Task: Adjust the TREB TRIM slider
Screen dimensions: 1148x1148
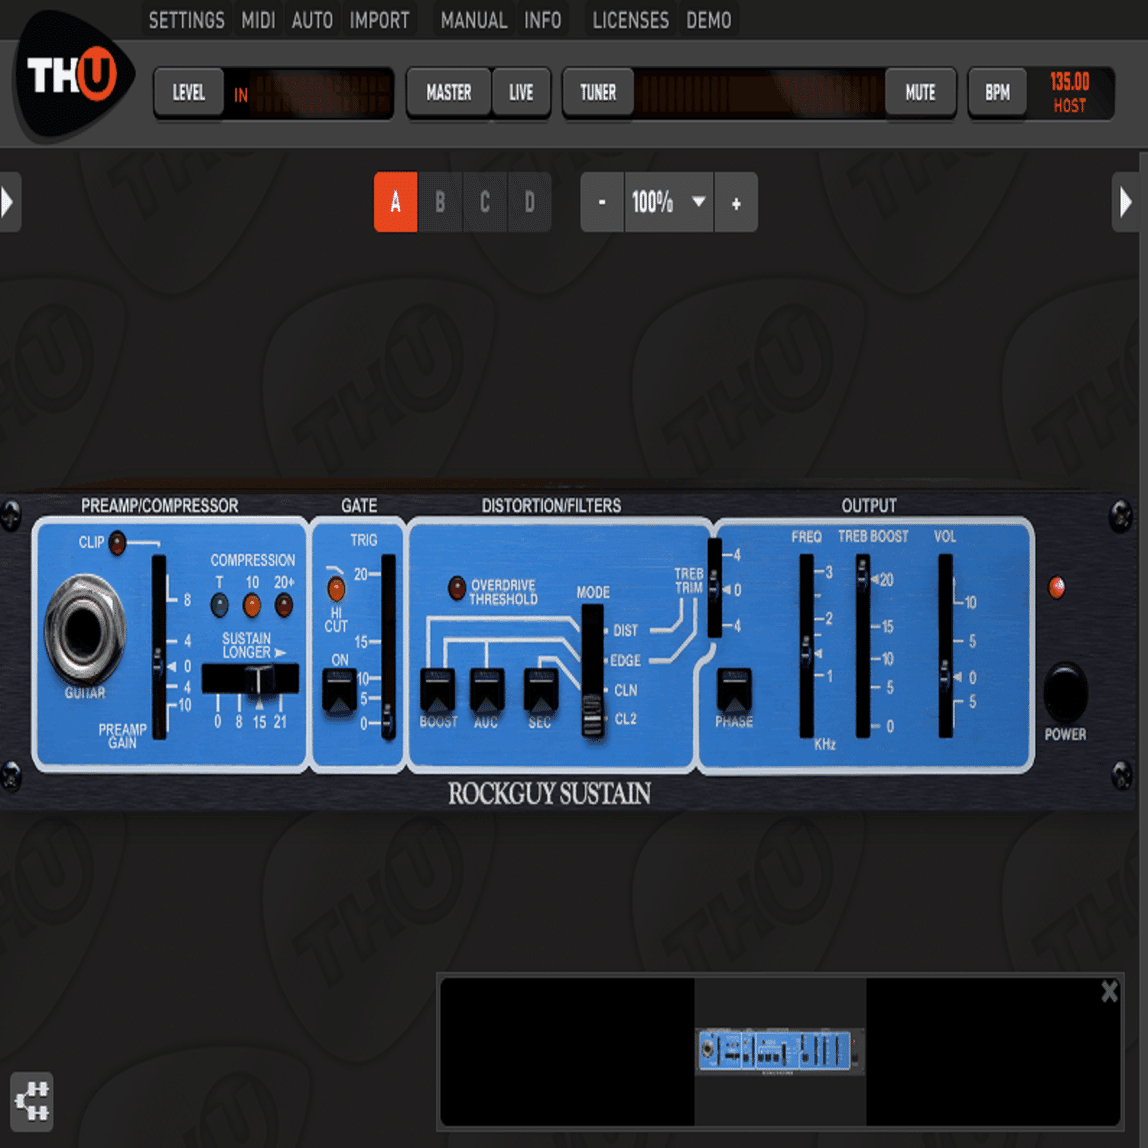Action: coord(714,588)
